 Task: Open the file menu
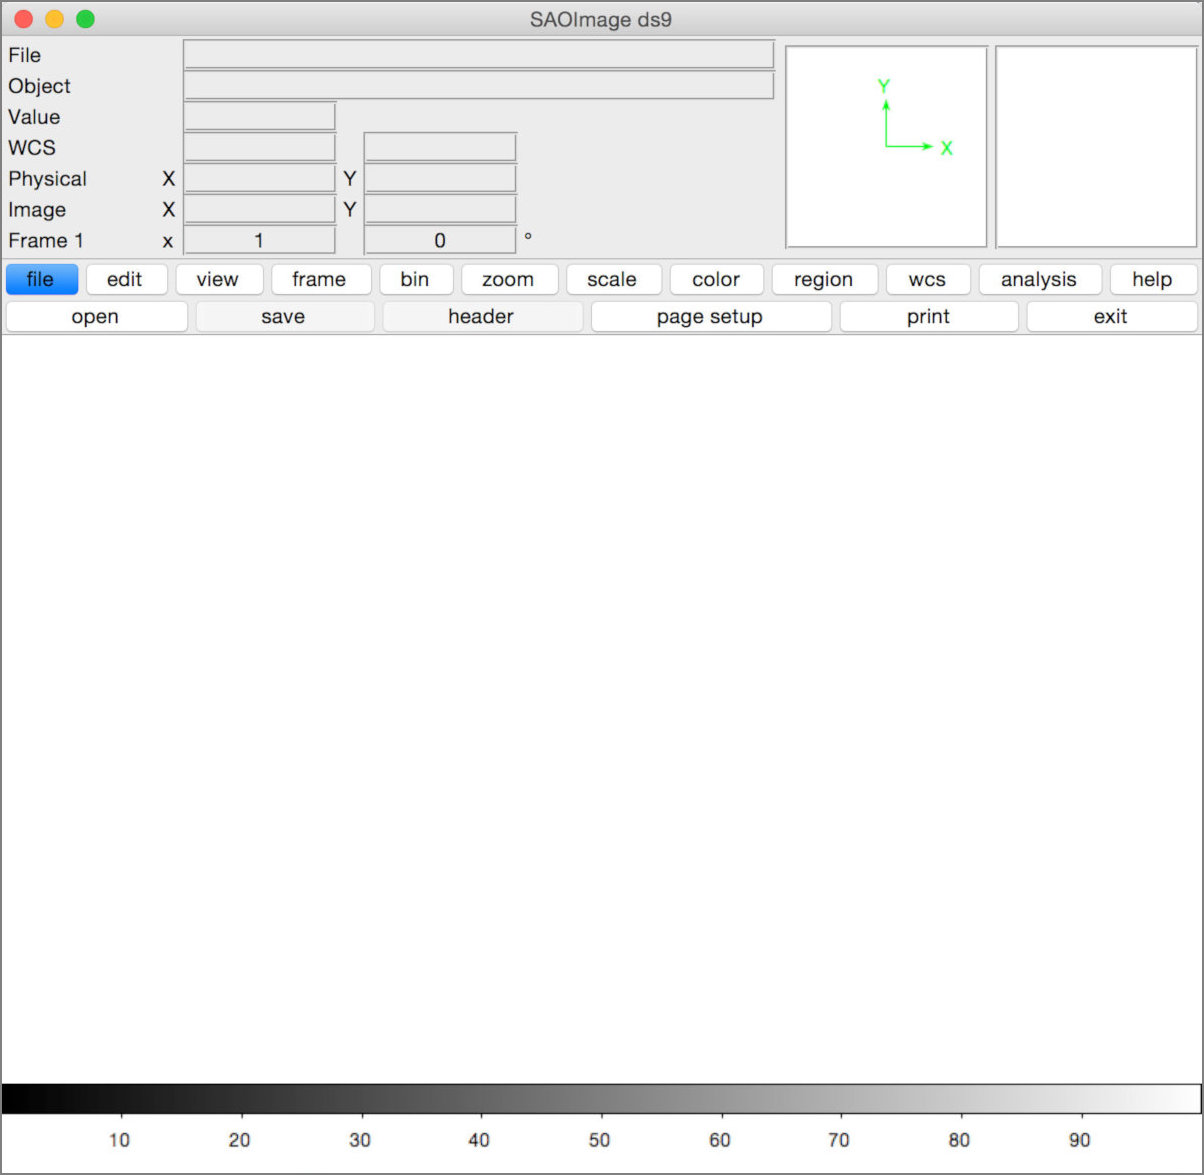click(41, 279)
